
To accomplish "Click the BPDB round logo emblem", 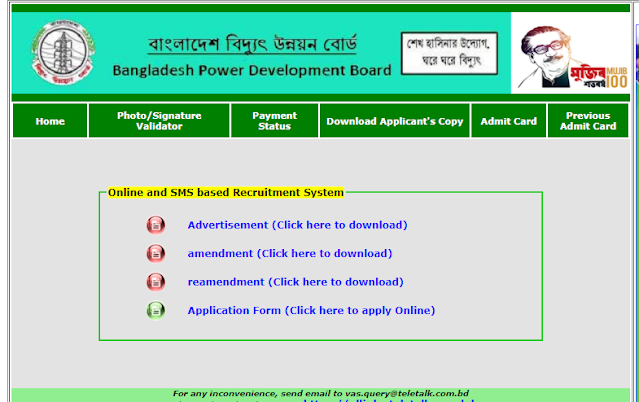I will [x=63, y=52].
